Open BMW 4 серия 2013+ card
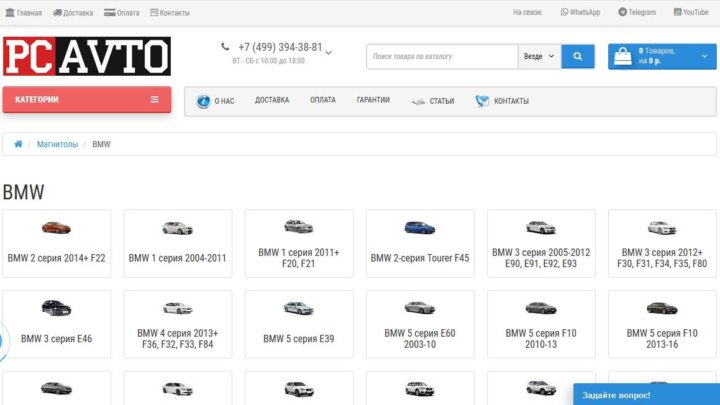Viewport: 720px width, 405px height. click(178, 324)
